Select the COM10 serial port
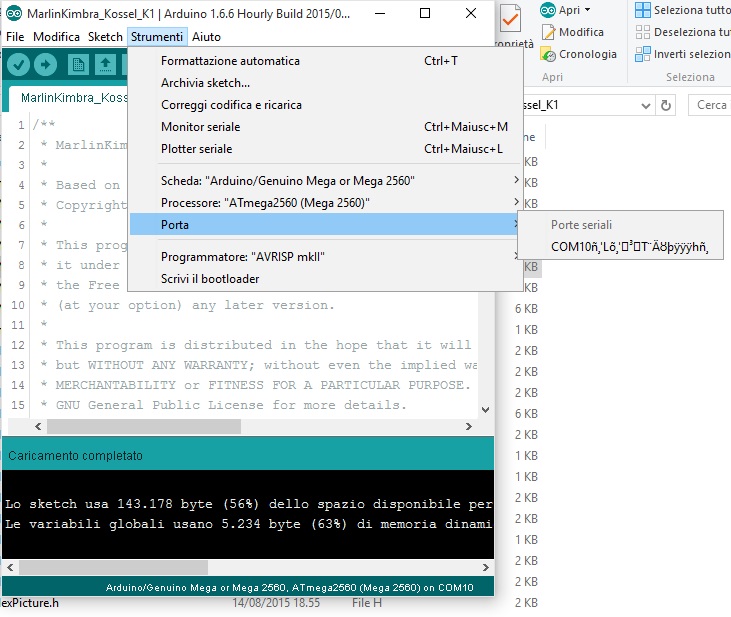The width and height of the screenshot is (731, 617). [621, 247]
